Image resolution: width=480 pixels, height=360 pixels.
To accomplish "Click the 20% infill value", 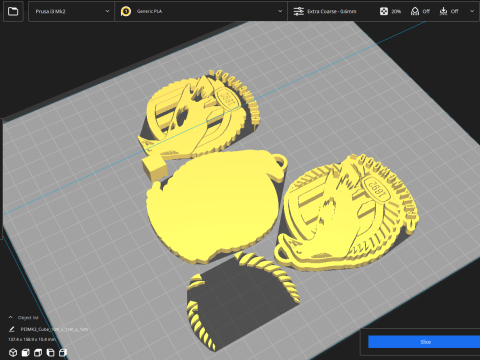I will tap(396, 11).
